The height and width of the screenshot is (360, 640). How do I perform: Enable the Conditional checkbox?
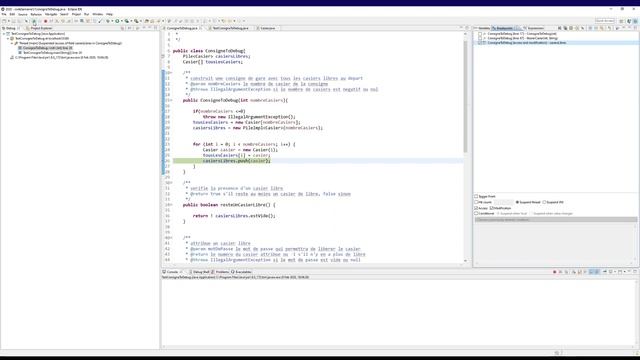[476, 213]
